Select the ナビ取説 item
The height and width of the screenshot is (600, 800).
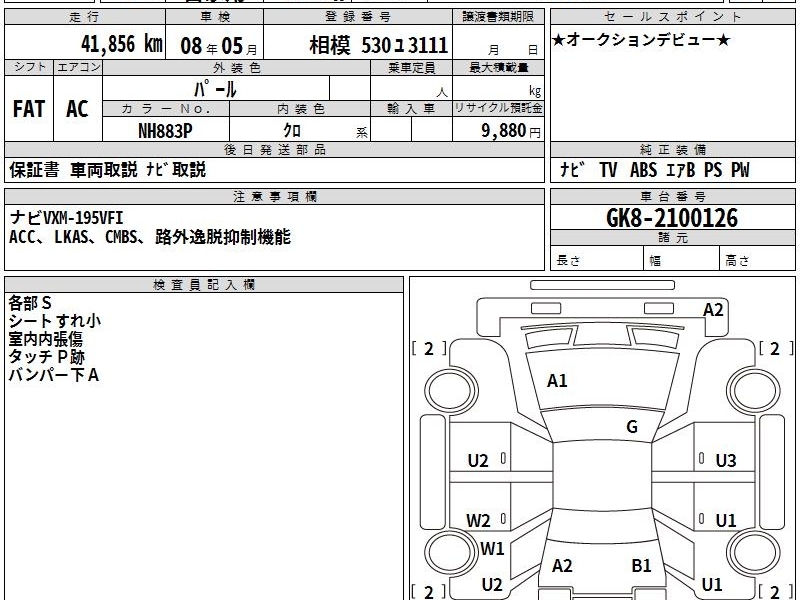[x=176, y=170]
